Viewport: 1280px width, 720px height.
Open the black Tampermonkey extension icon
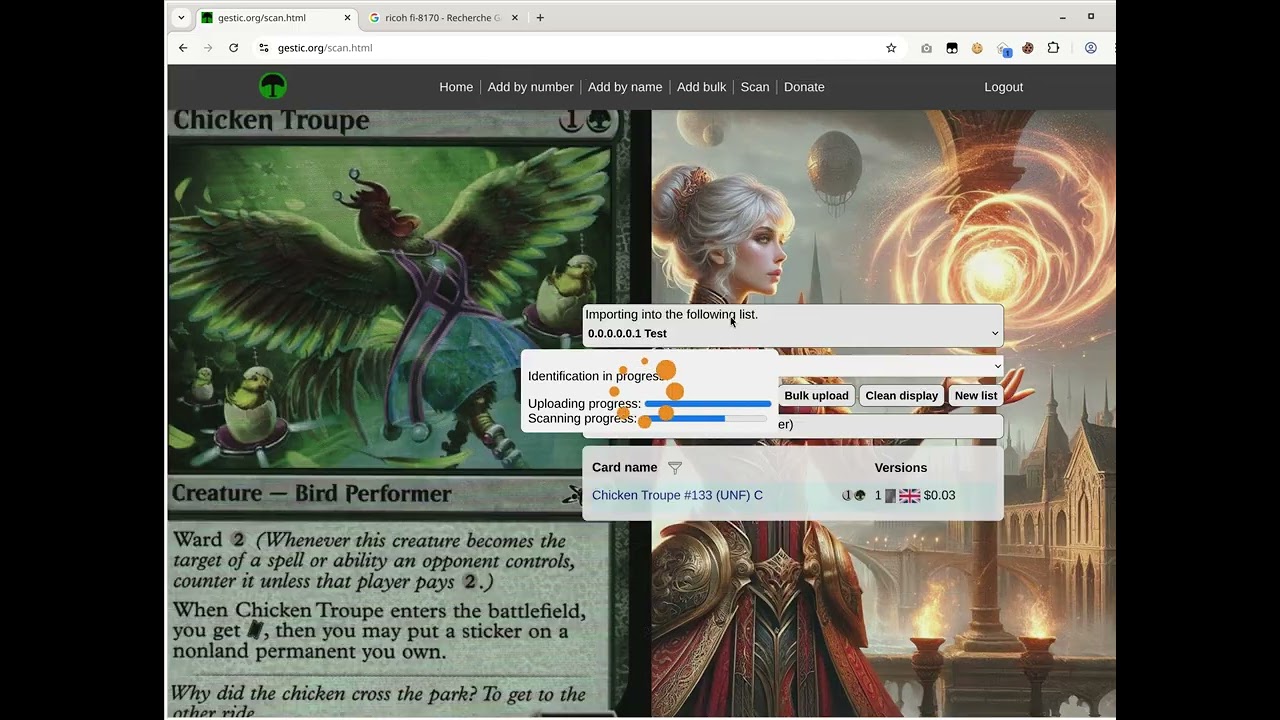952,48
